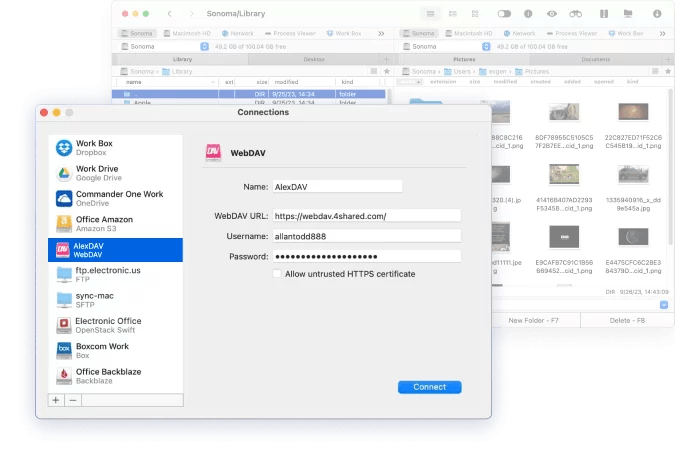675x452 pixels.
Task: Switch to Library tab in left pane
Action: click(182, 59)
